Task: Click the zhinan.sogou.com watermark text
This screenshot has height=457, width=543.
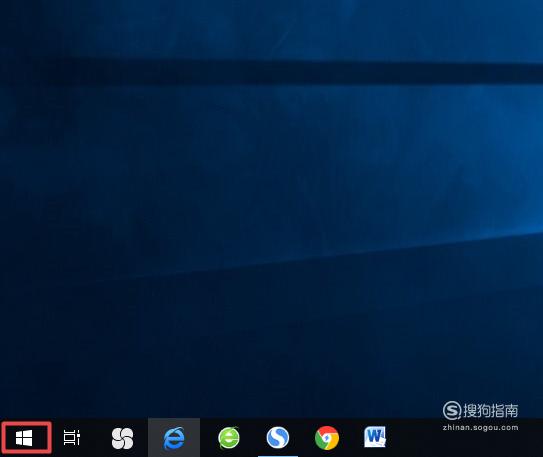Action: coord(480,428)
